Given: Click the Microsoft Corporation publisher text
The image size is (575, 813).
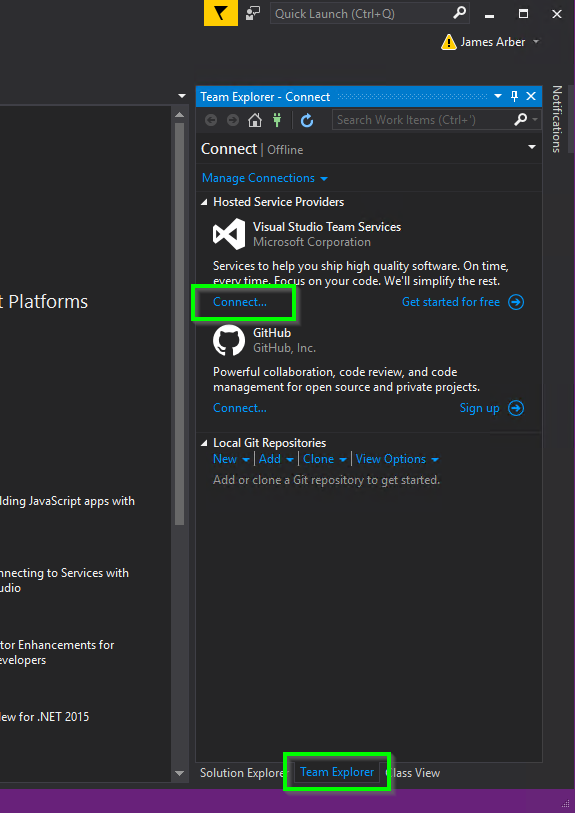Looking at the screenshot, I should click(x=312, y=242).
